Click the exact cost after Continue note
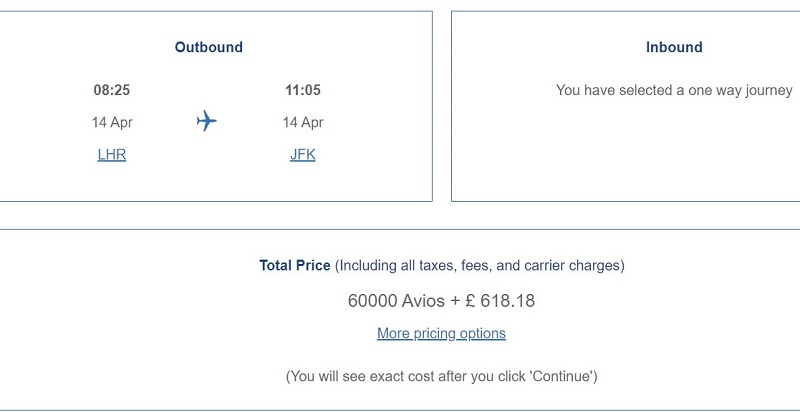Screen dimensions: 800x412 point(441,376)
